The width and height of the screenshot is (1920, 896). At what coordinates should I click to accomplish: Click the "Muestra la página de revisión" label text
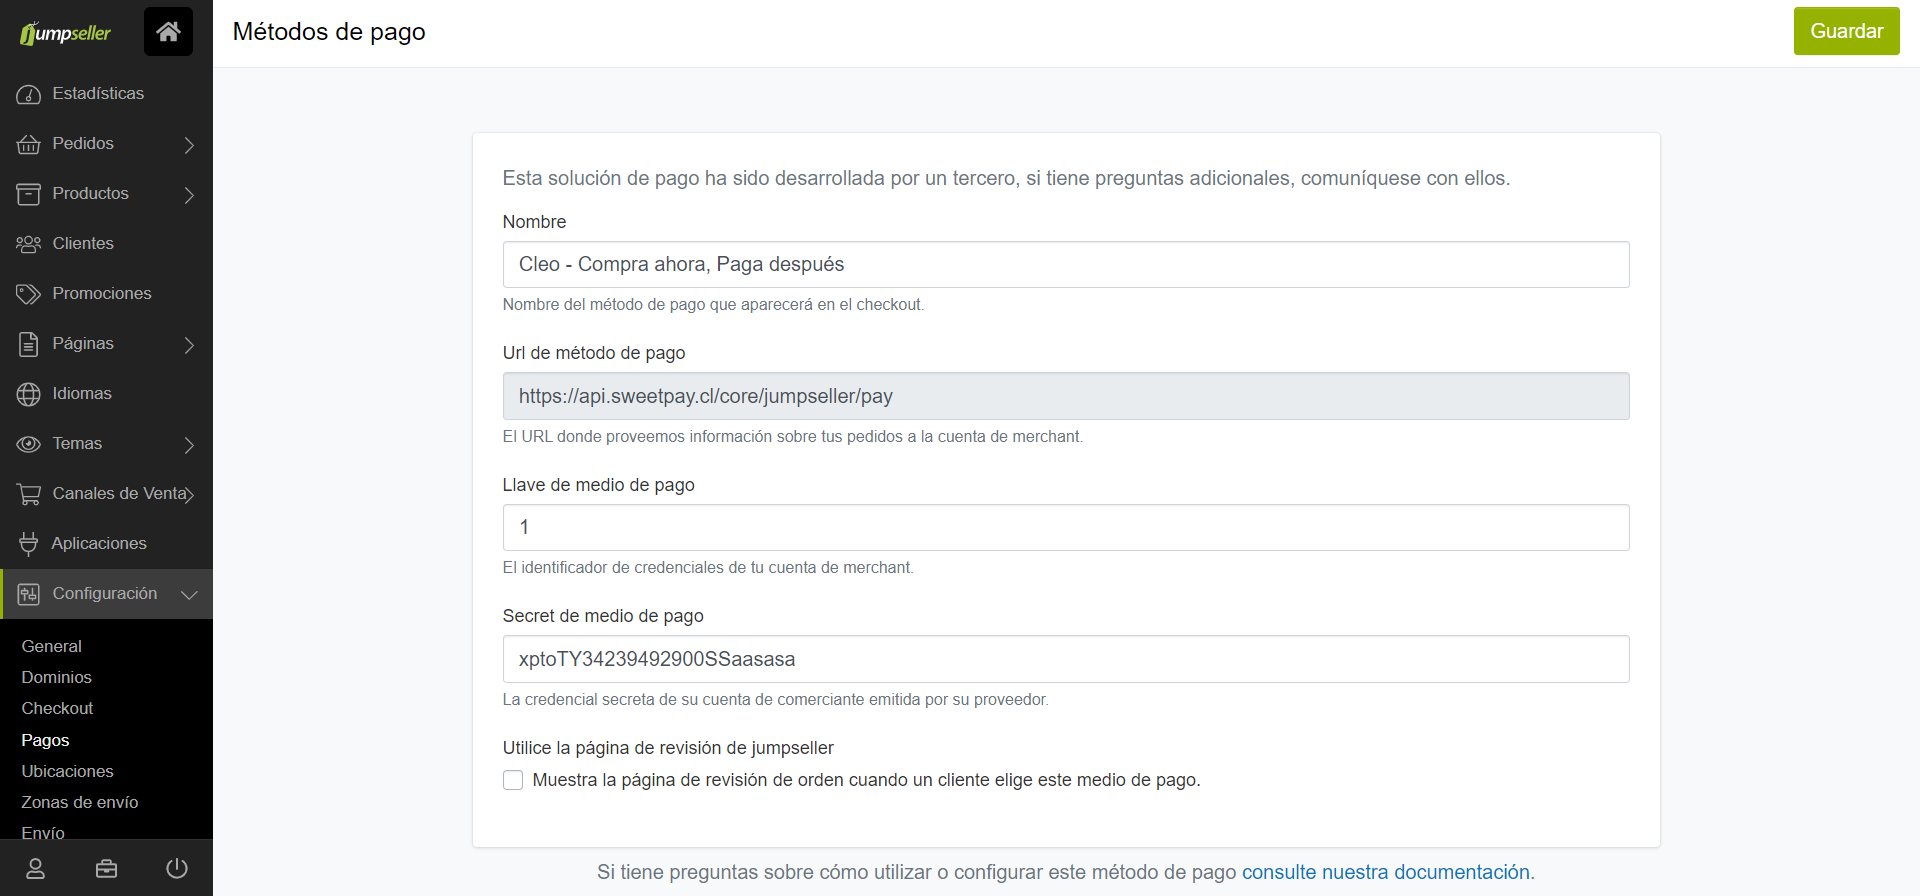pyautogui.click(x=866, y=780)
